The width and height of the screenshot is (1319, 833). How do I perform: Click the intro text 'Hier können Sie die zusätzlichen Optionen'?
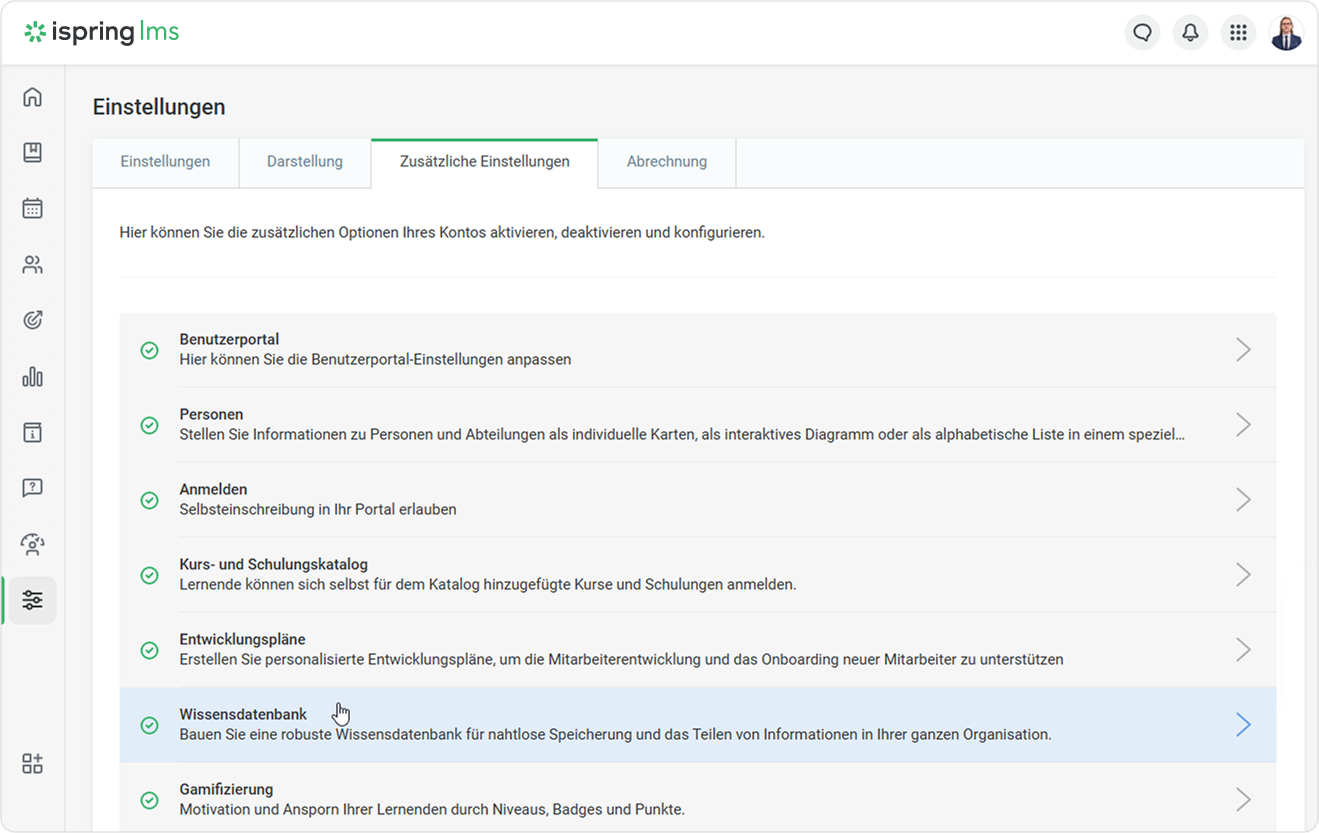[442, 233]
